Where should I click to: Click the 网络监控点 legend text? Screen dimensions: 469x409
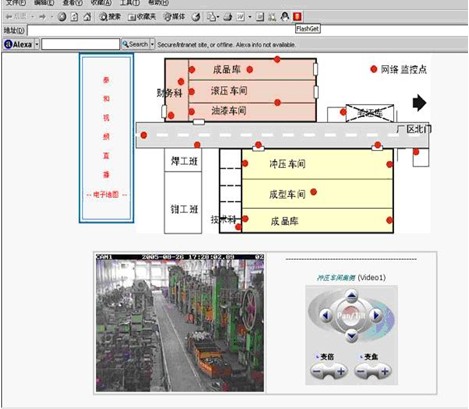point(404,69)
